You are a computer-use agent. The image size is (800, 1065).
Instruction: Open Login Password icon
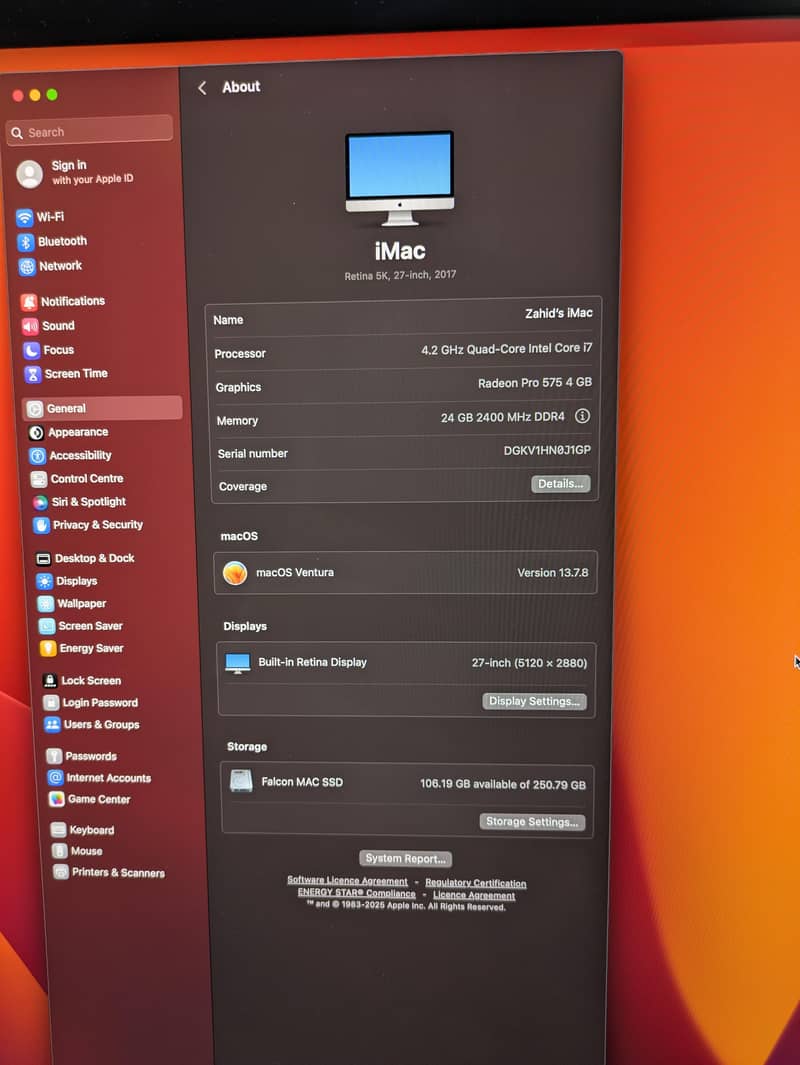coord(52,702)
